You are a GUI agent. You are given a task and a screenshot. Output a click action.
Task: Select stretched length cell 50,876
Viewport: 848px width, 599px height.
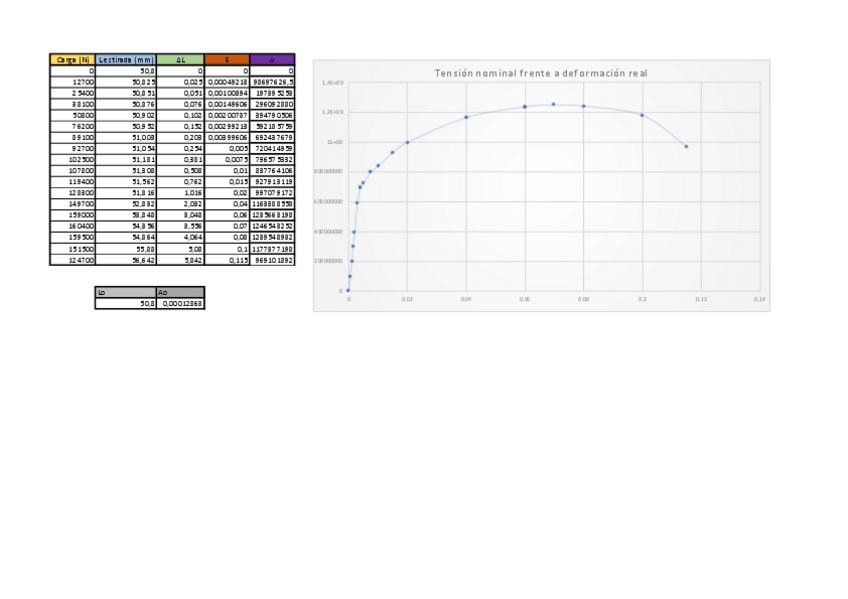pos(126,104)
